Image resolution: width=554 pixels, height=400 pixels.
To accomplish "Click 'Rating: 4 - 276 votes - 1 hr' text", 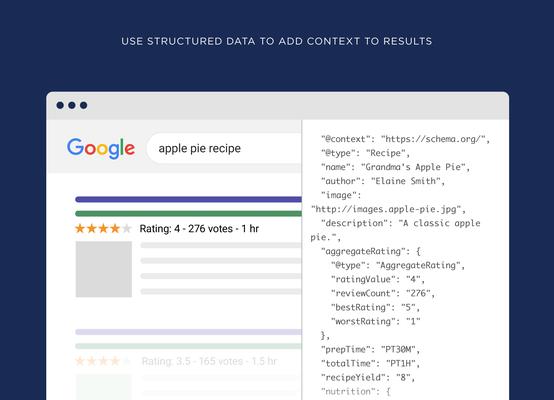I will [x=199, y=229].
